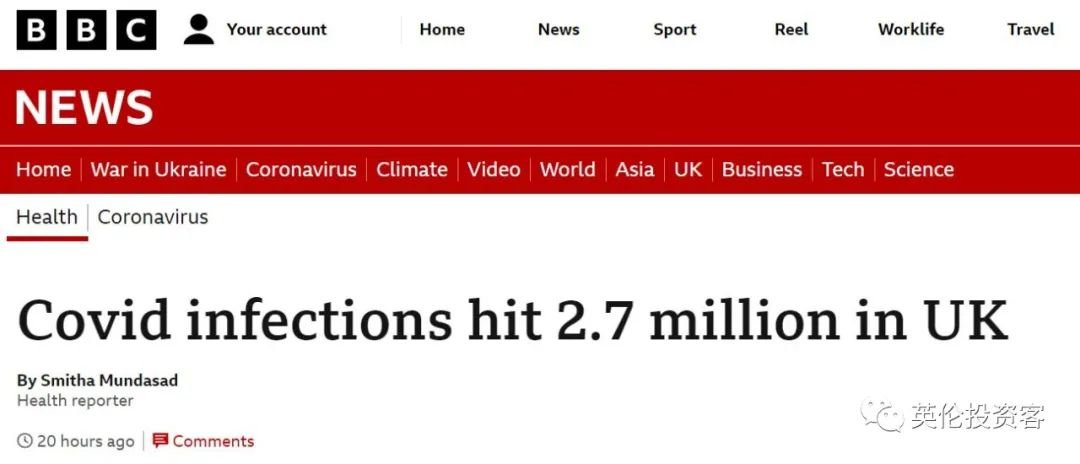This screenshot has height=464, width=1080.
Task: Select Science news category
Action: (x=918, y=170)
